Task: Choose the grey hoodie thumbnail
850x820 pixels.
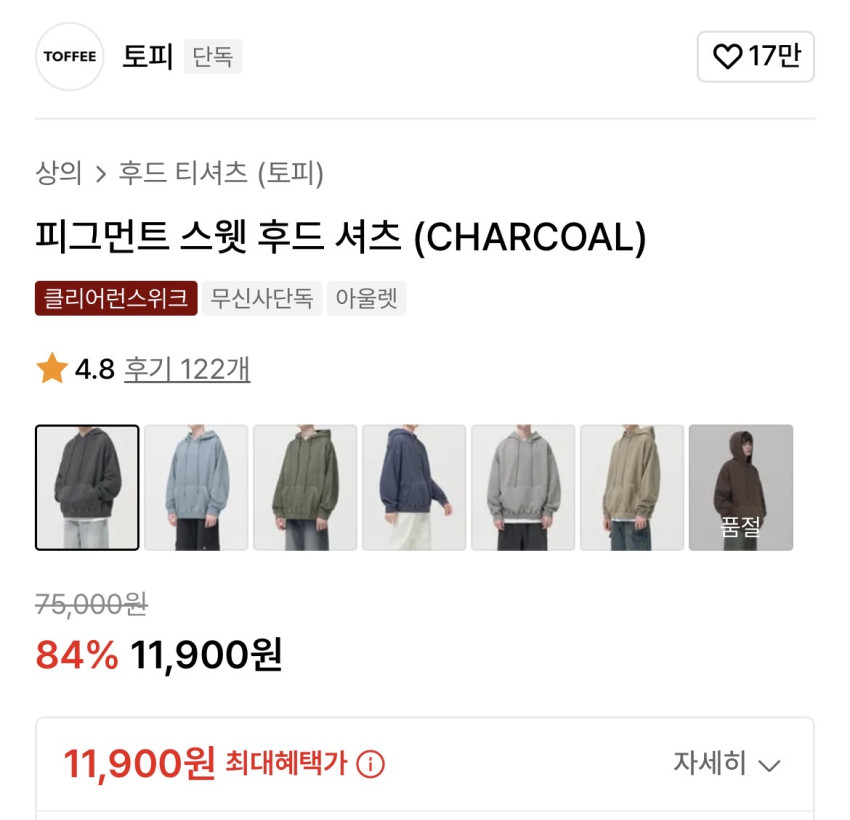Action: tap(523, 488)
